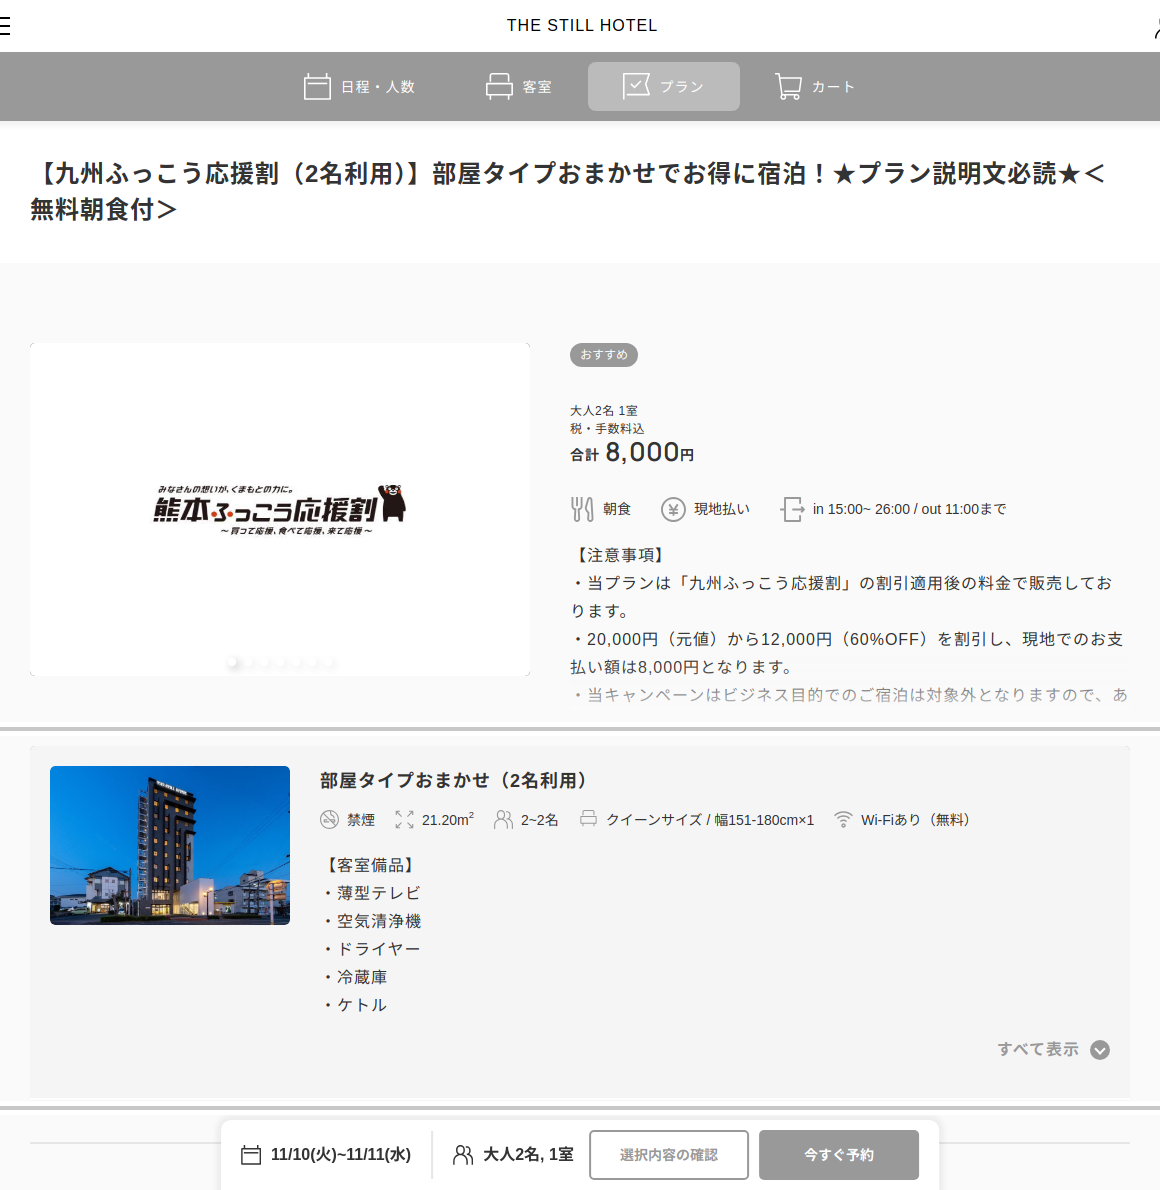
Task: Click the 空気清浄機 amenity text
Action: pyautogui.click(x=379, y=921)
